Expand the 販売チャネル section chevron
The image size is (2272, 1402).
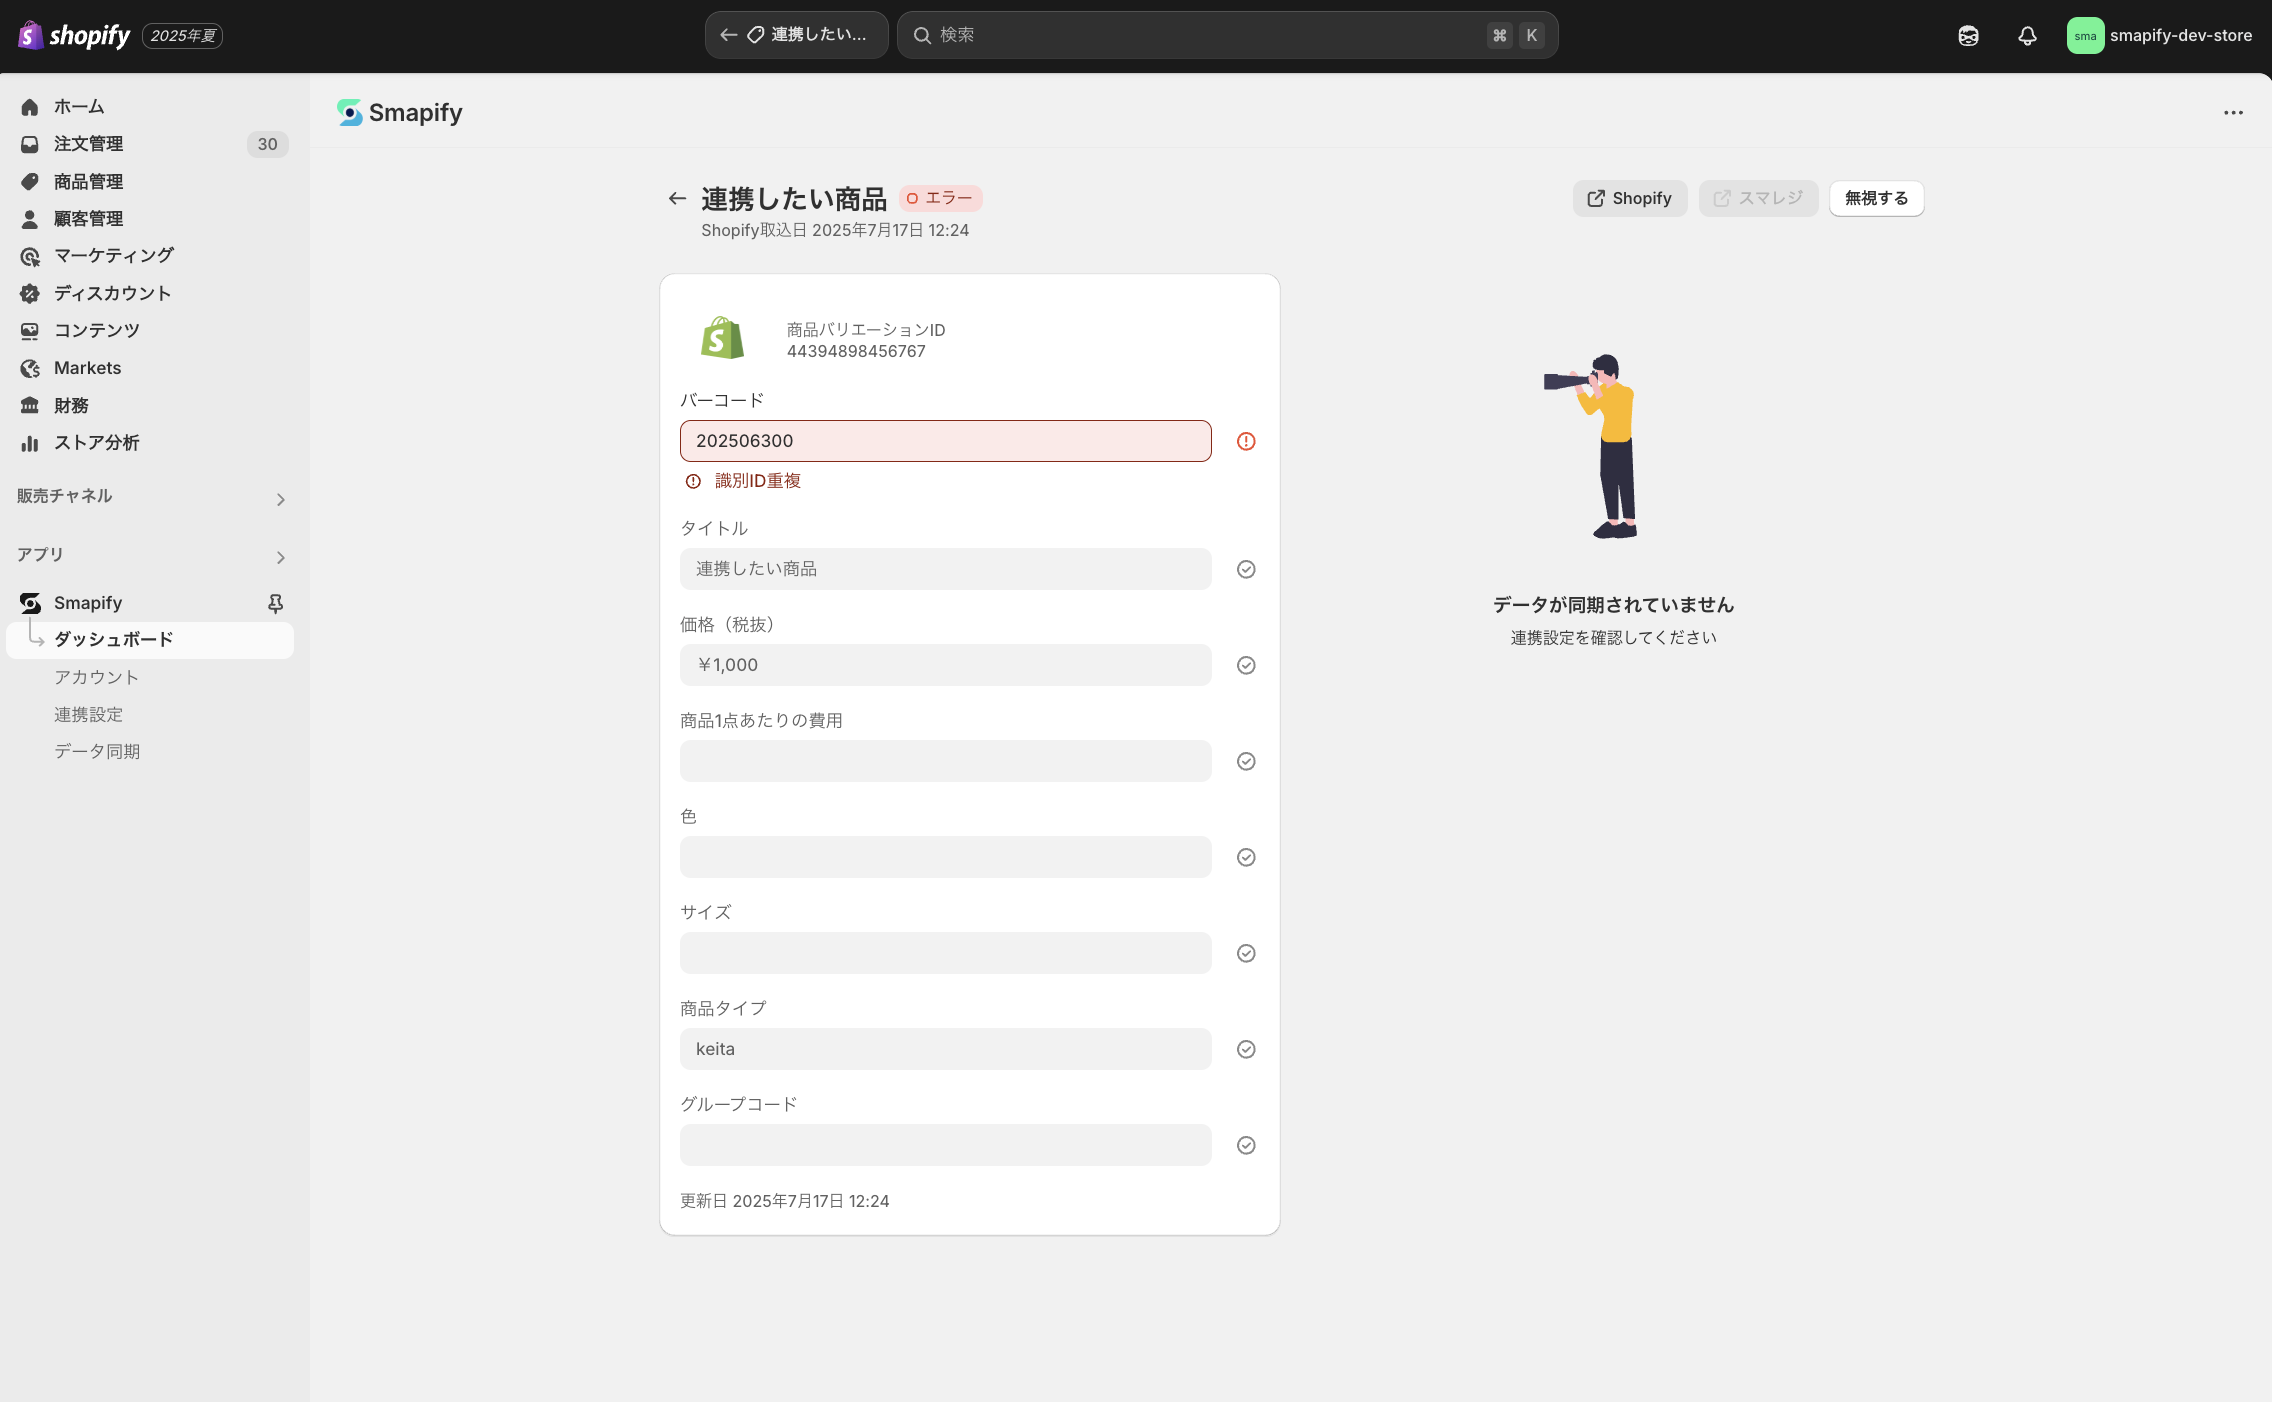coord(281,499)
